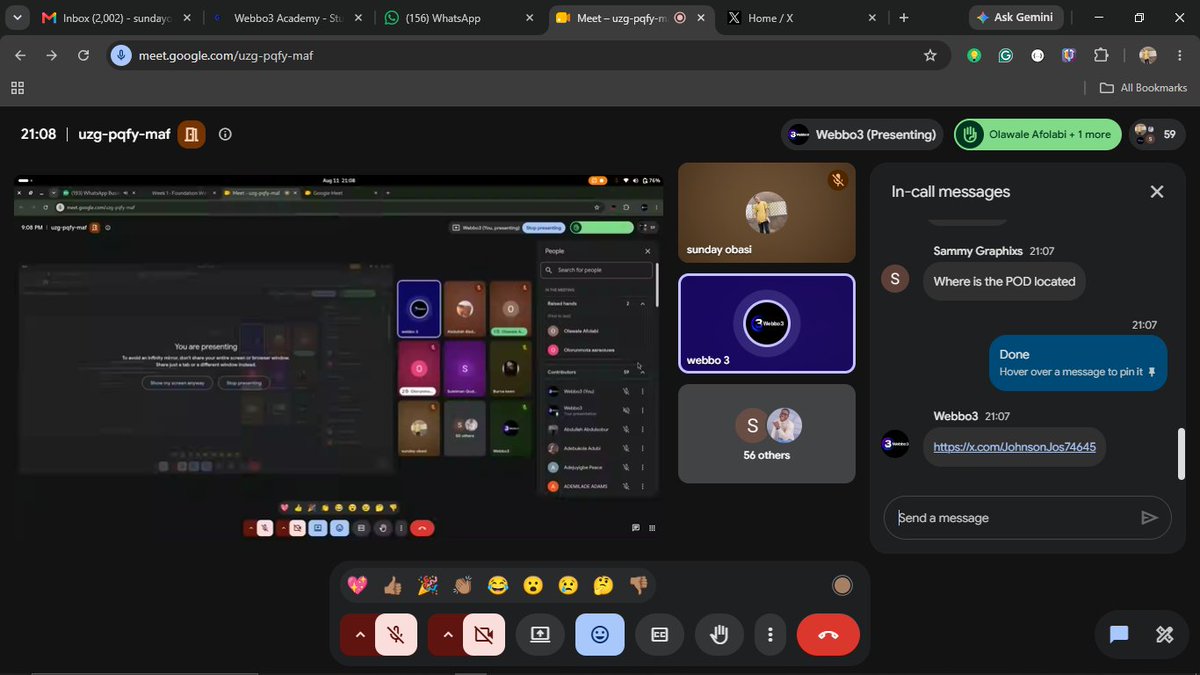Click the Webbo3 (Presenting) chip
Screen dimensions: 1200x675
coord(863,134)
